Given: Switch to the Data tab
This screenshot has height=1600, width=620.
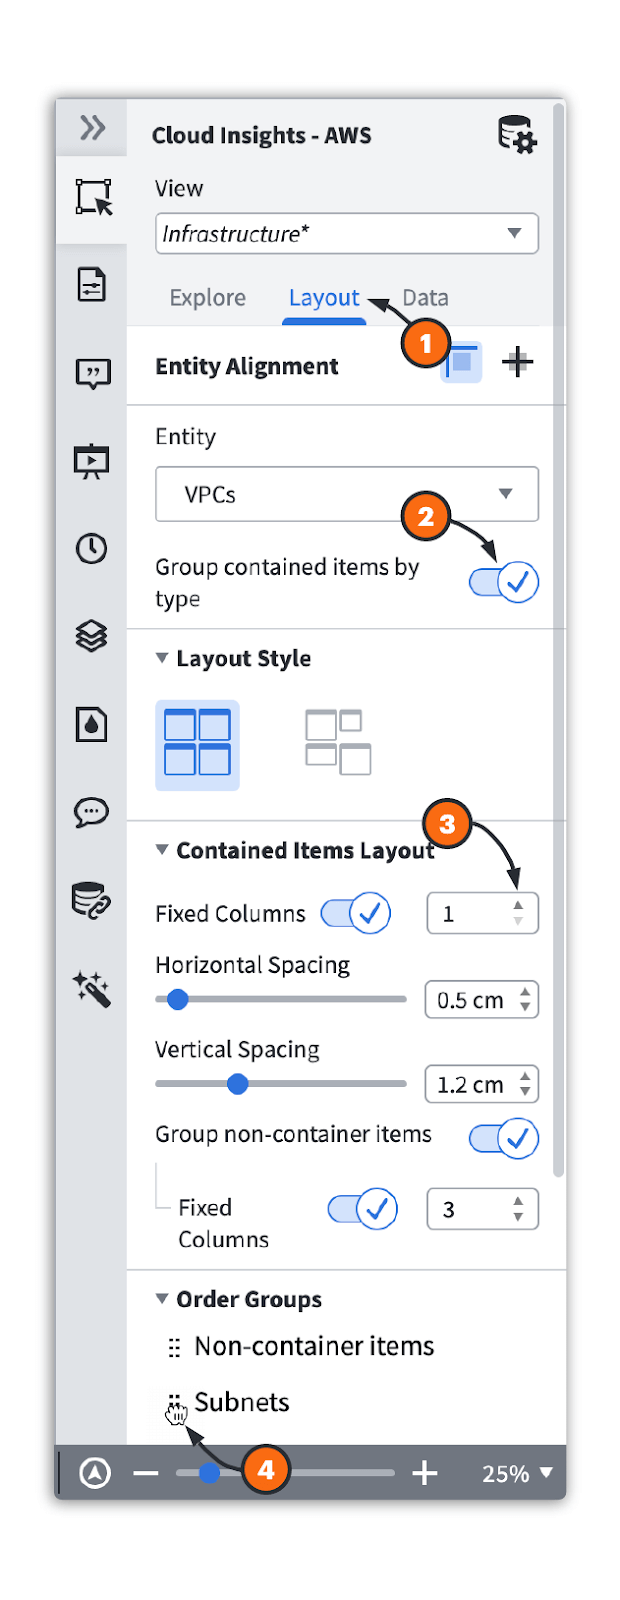Looking at the screenshot, I should click(425, 298).
